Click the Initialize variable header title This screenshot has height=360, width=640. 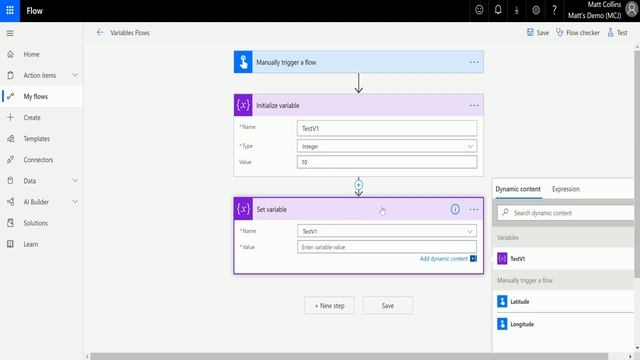[278, 105]
